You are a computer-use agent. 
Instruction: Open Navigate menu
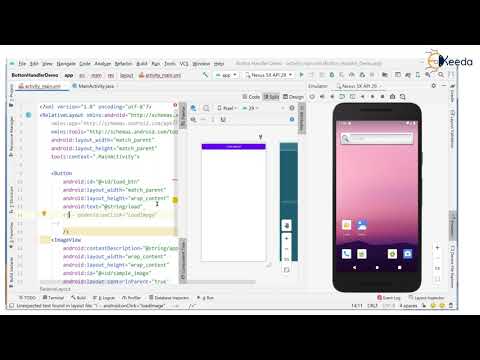(66, 63)
